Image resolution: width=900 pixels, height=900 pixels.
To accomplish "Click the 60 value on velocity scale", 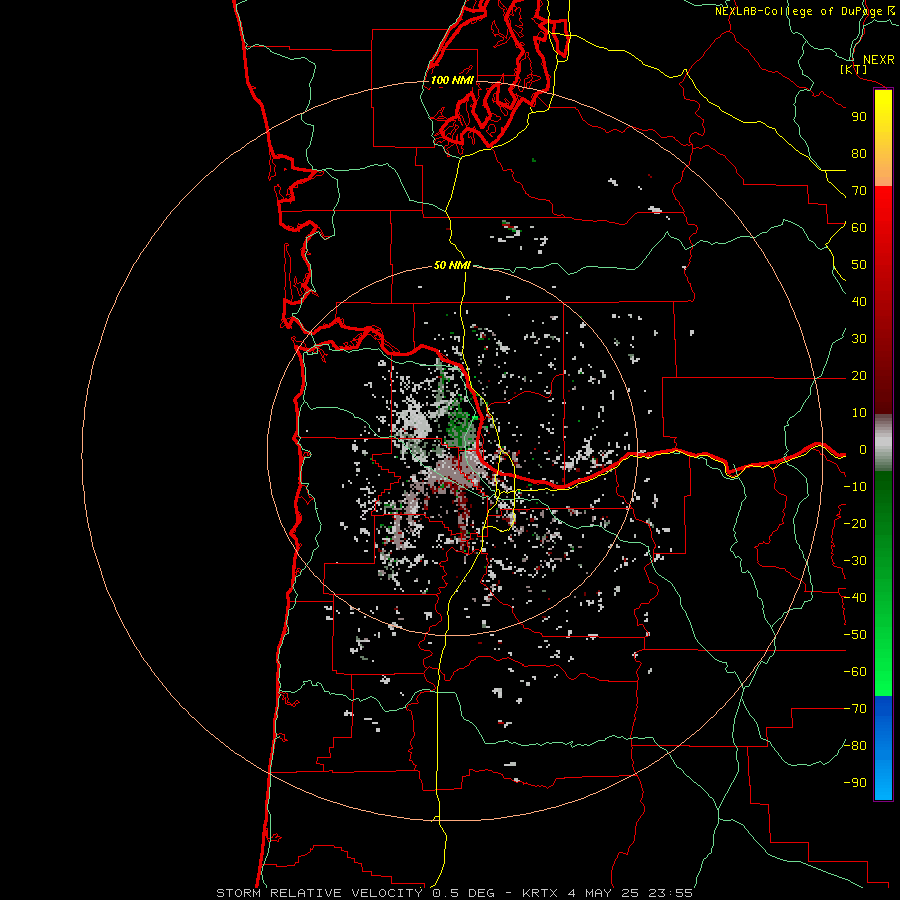I will point(859,228).
